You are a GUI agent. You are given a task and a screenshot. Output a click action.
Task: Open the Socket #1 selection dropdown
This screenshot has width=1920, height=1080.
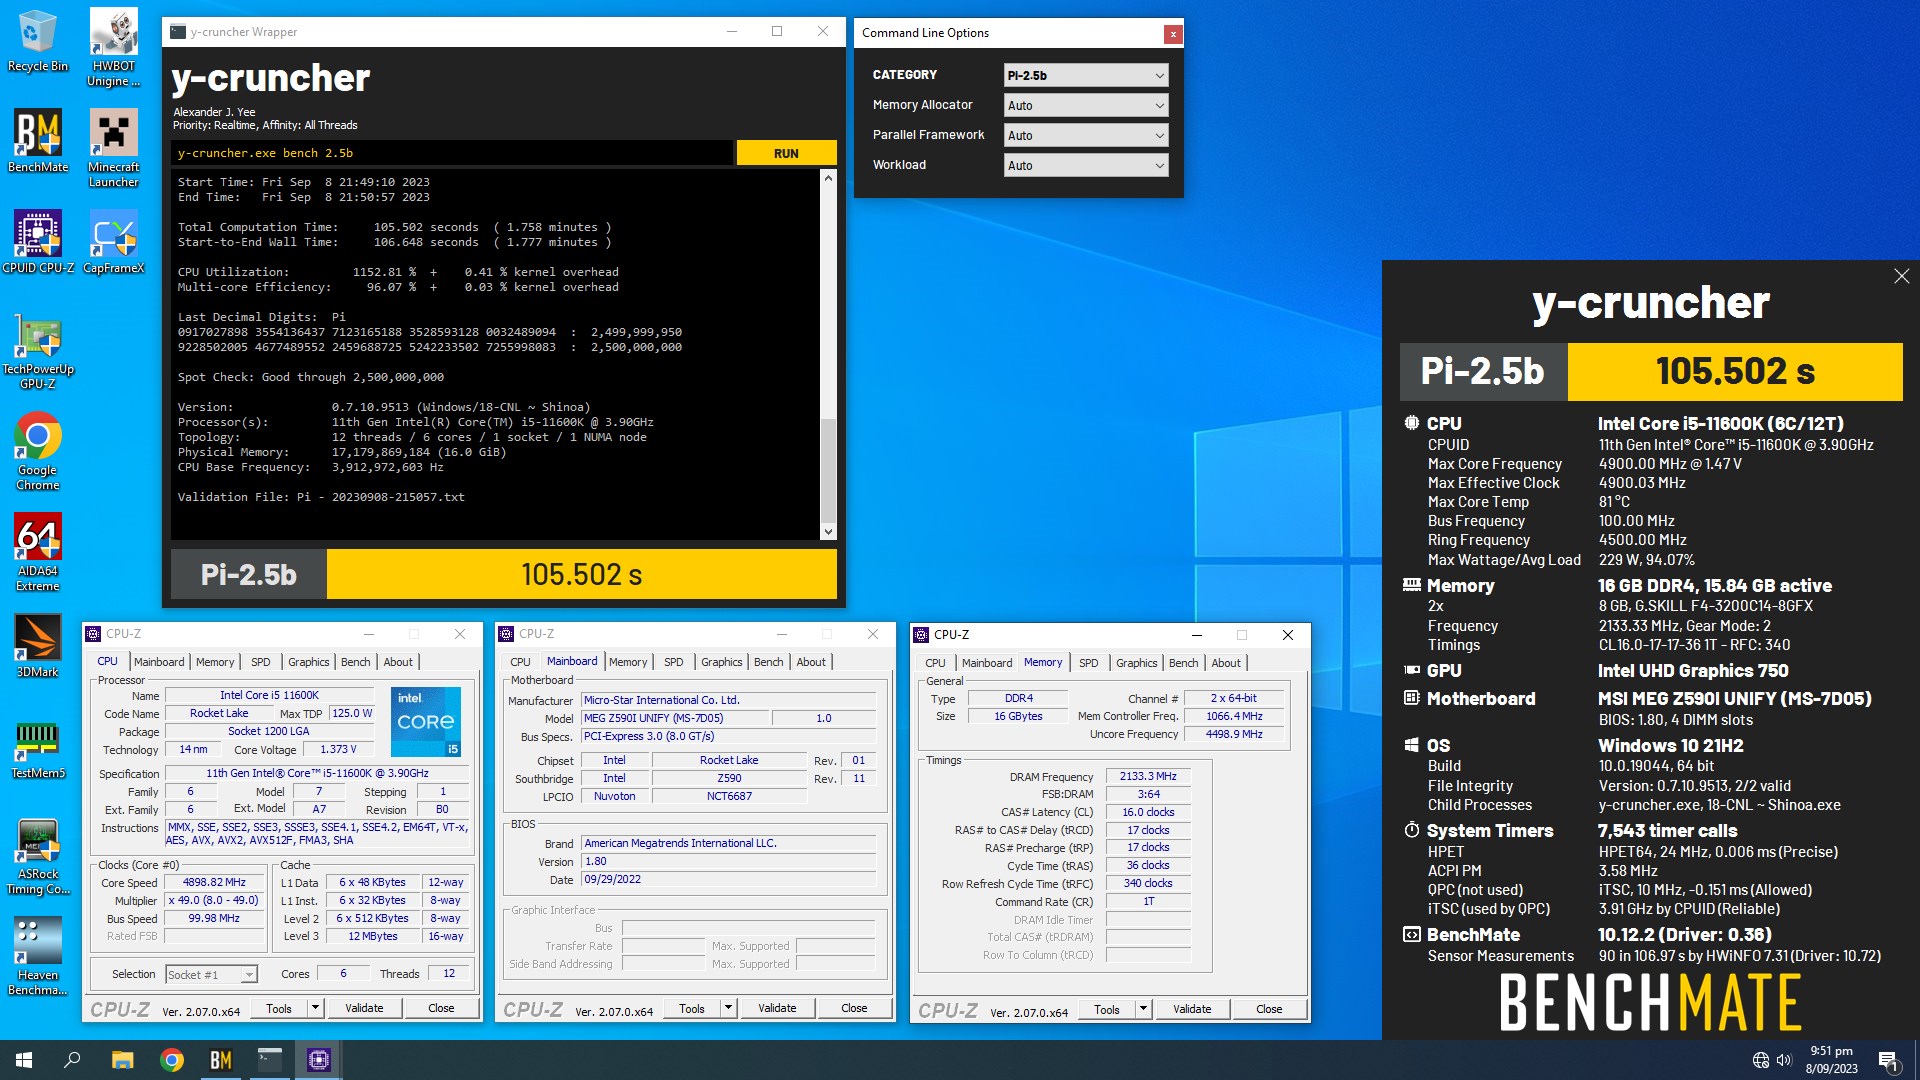(211, 974)
